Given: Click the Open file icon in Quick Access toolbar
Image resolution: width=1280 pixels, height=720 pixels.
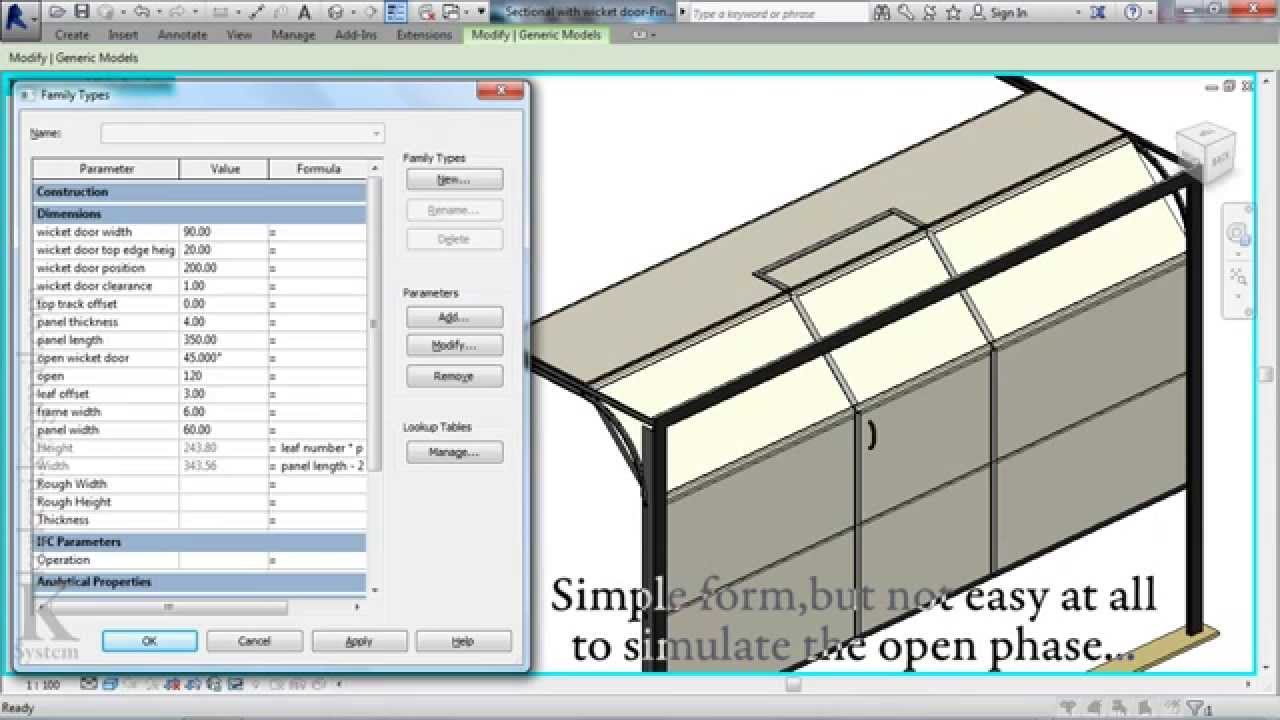Looking at the screenshot, I should click(59, 12).
